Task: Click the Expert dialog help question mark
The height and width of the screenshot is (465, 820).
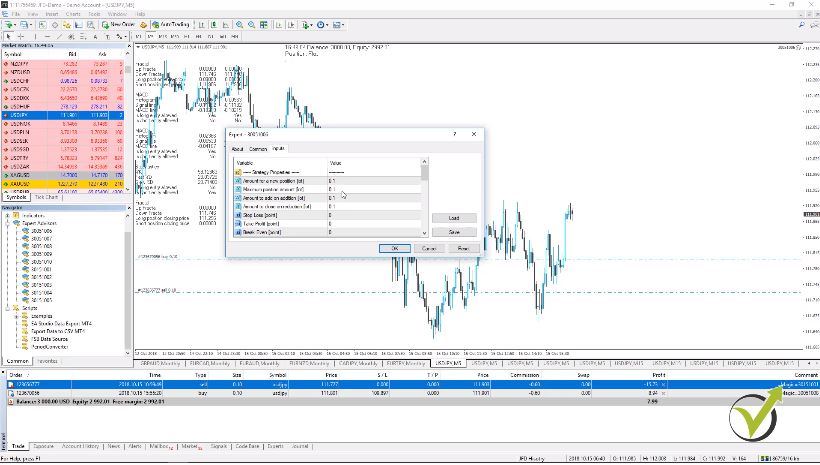Action: coord(455,133)
